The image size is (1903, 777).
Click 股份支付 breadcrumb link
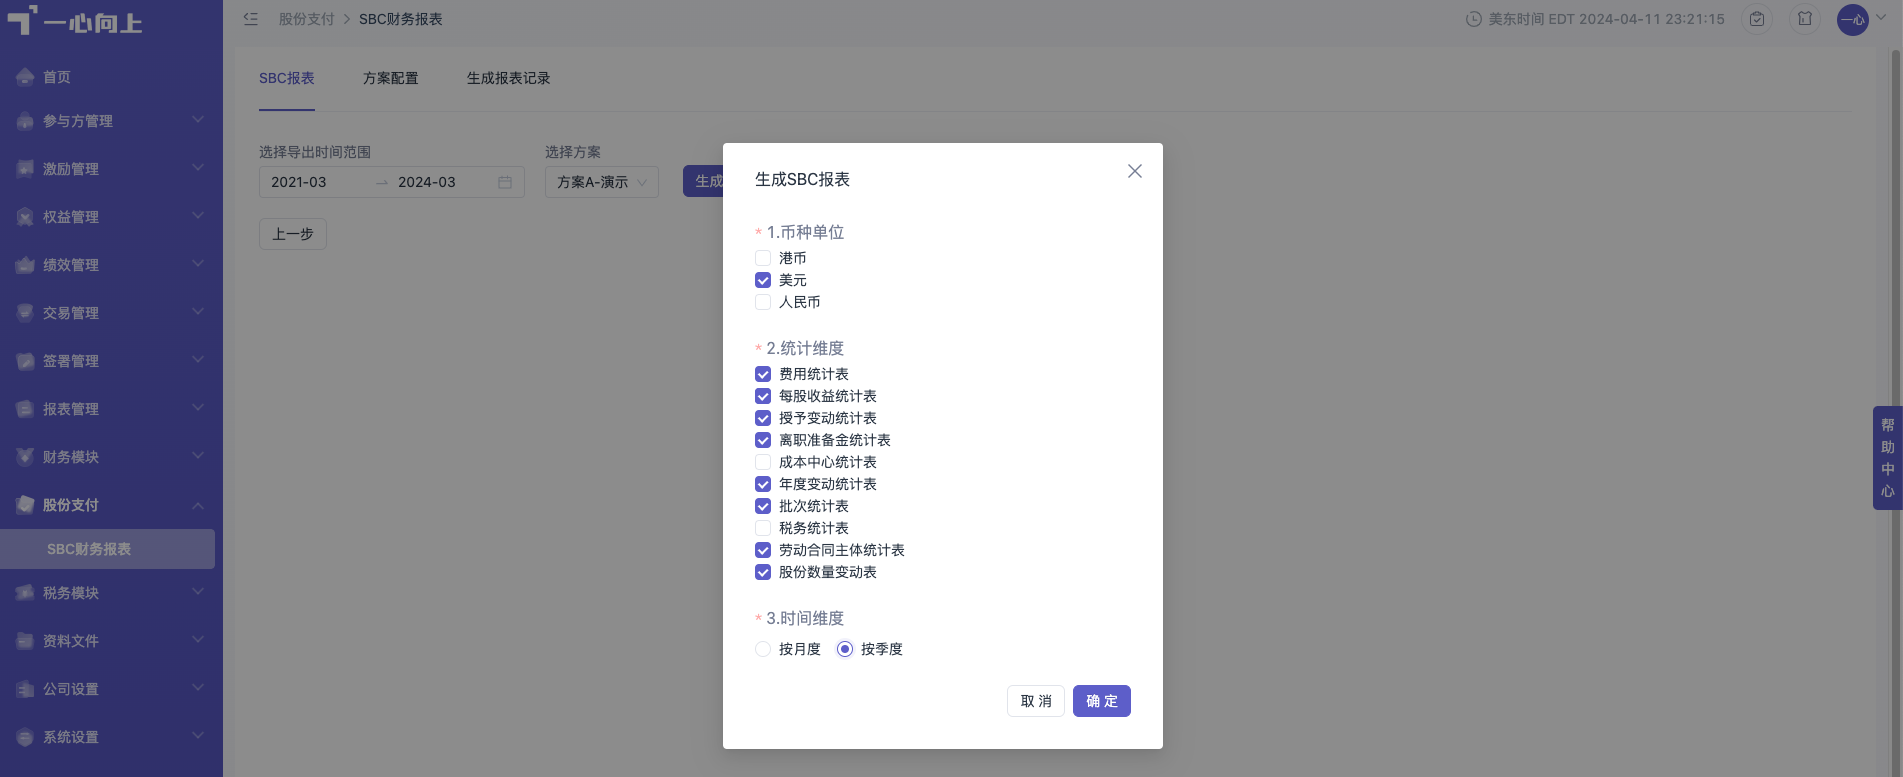click(x=306, y=19)
